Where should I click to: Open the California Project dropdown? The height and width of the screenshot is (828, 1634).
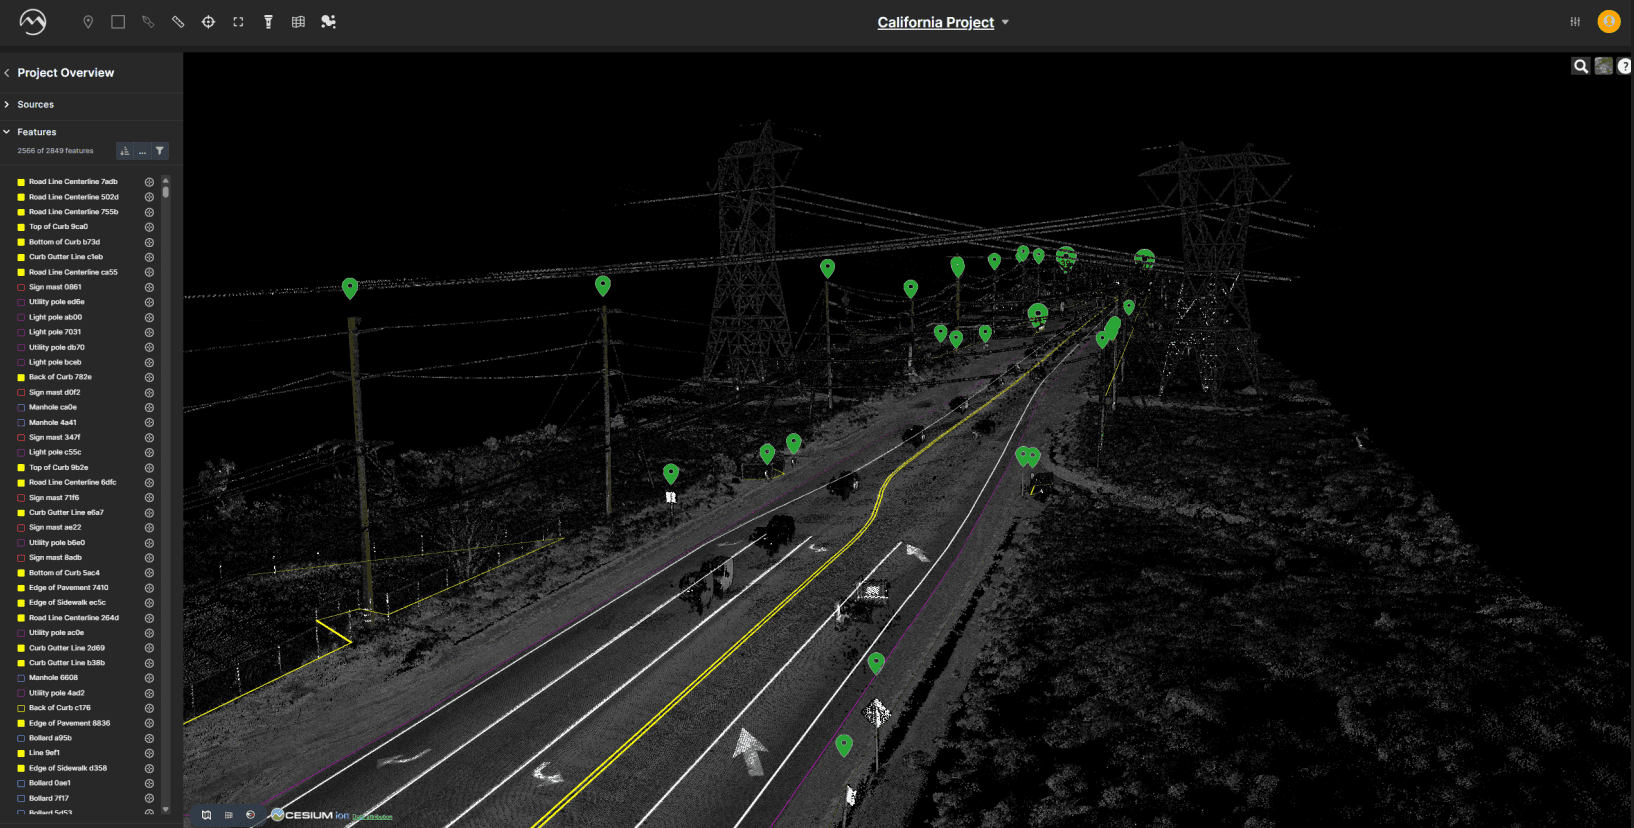[x=943, y=22]
